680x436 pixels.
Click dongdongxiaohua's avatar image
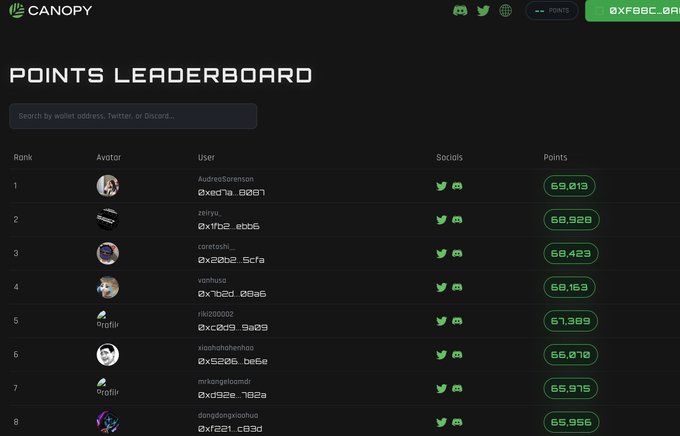point(108,422)
